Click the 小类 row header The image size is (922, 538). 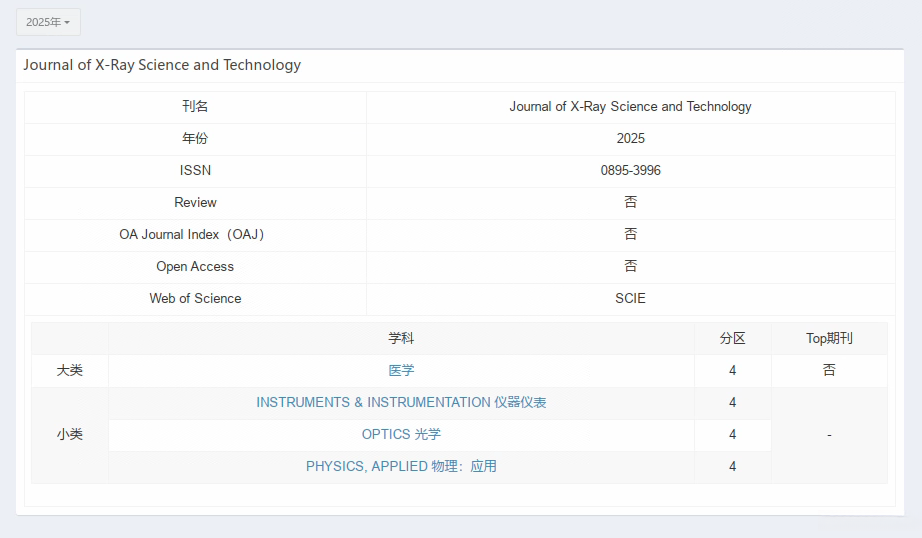pos(70,435)
